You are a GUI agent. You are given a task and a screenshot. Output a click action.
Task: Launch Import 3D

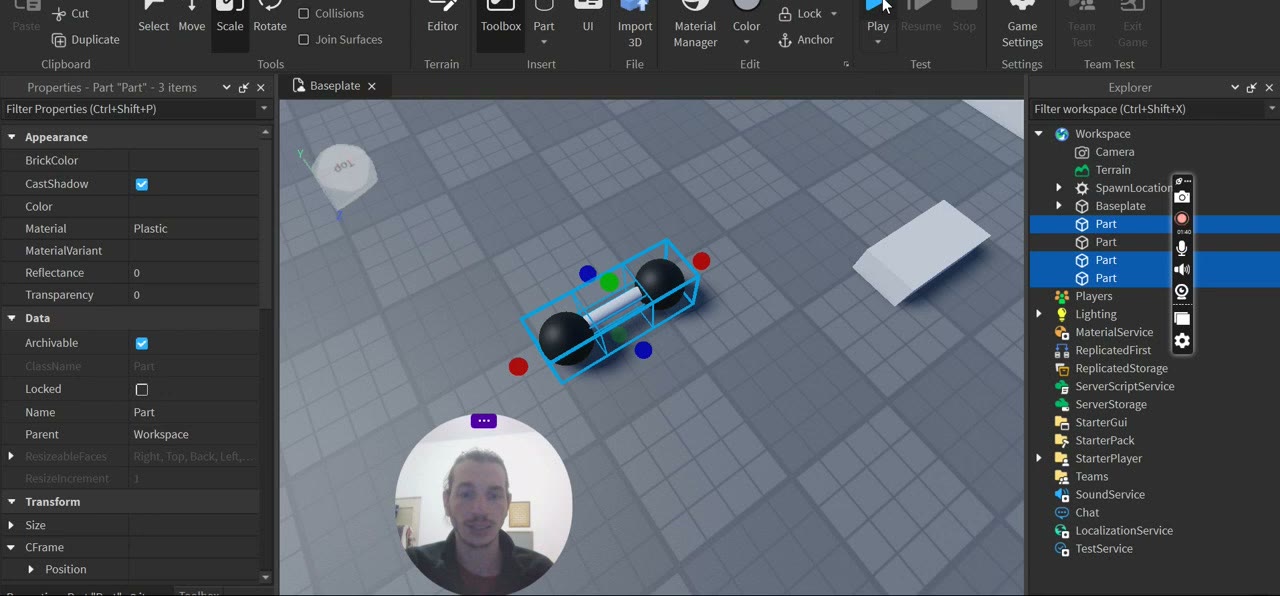coord(635,26)
